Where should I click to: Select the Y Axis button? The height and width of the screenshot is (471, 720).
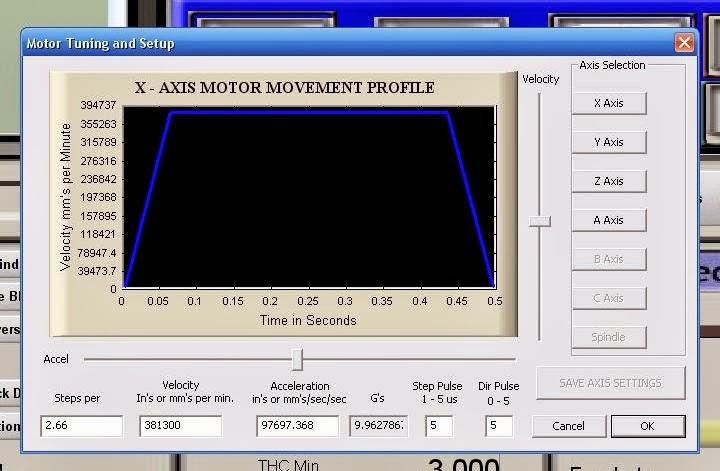[609, 142]
